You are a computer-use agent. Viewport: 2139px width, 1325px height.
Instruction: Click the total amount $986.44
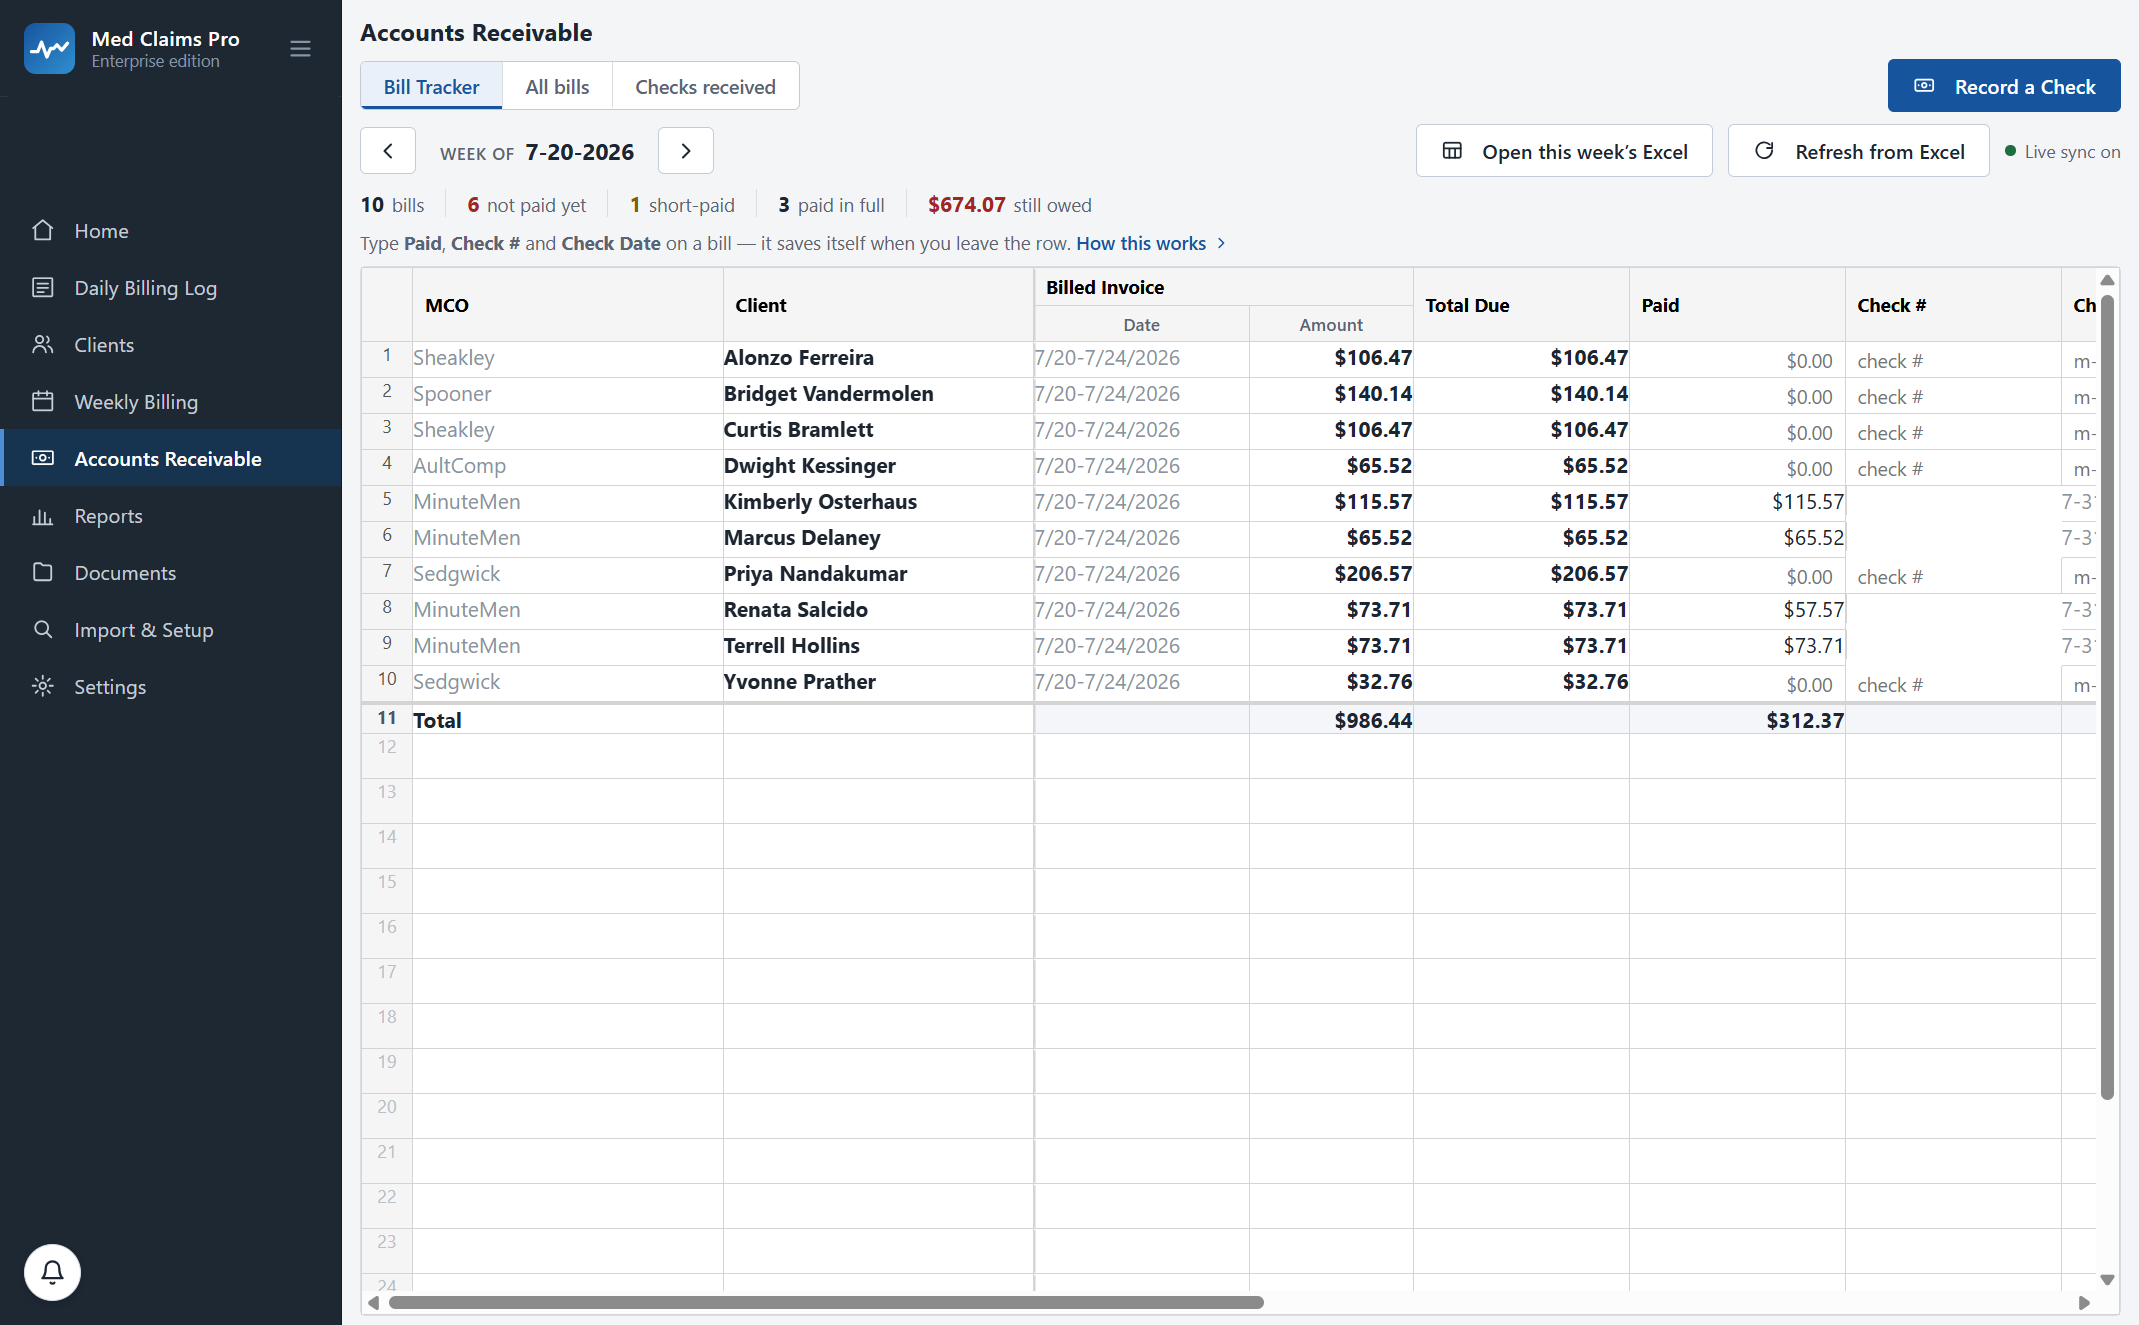point(1373,720)
